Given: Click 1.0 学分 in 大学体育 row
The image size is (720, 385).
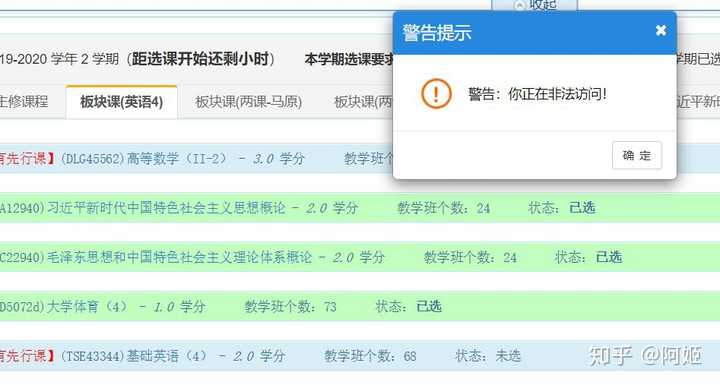Looking at the screenshot, I should tap(179, 306).
